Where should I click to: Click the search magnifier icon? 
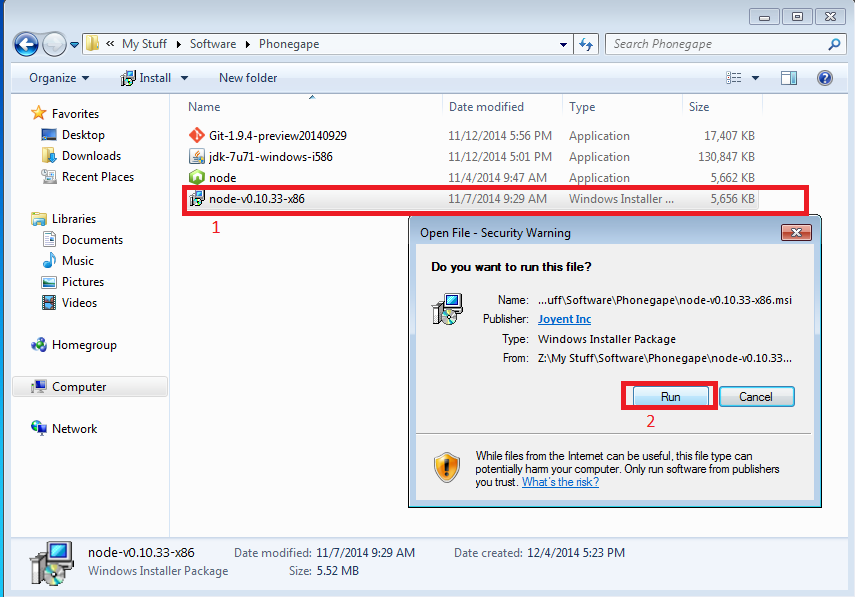(x=834, y=44)
